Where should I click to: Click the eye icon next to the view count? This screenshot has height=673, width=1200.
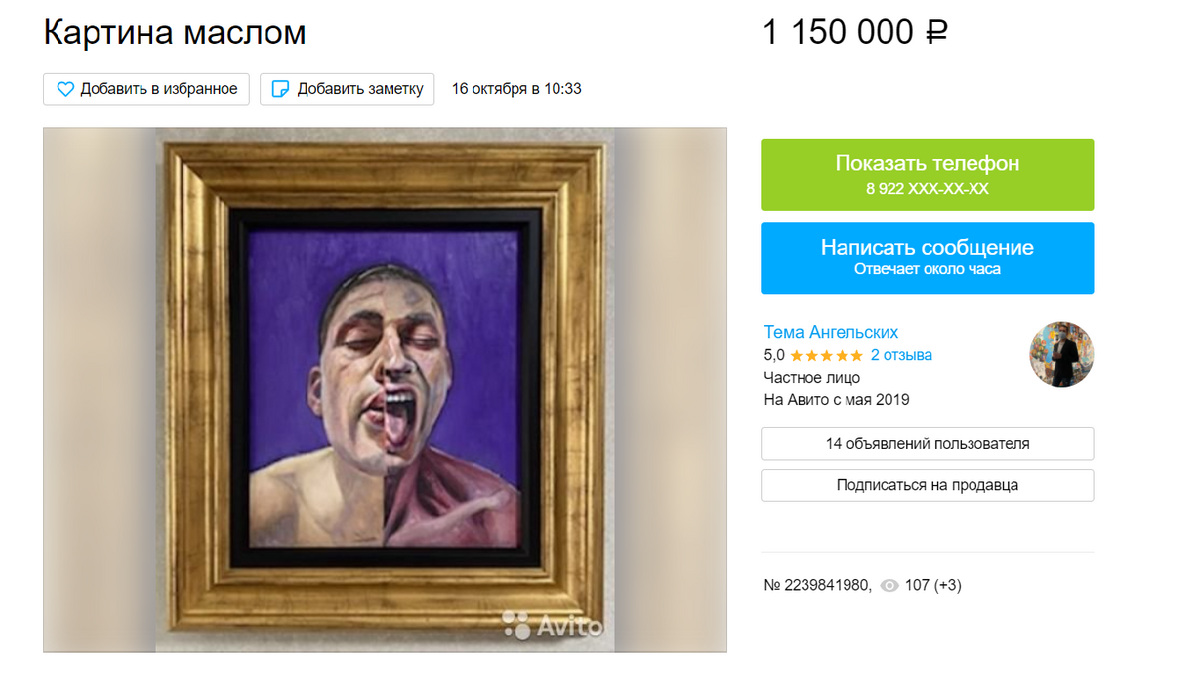(889, 586)
